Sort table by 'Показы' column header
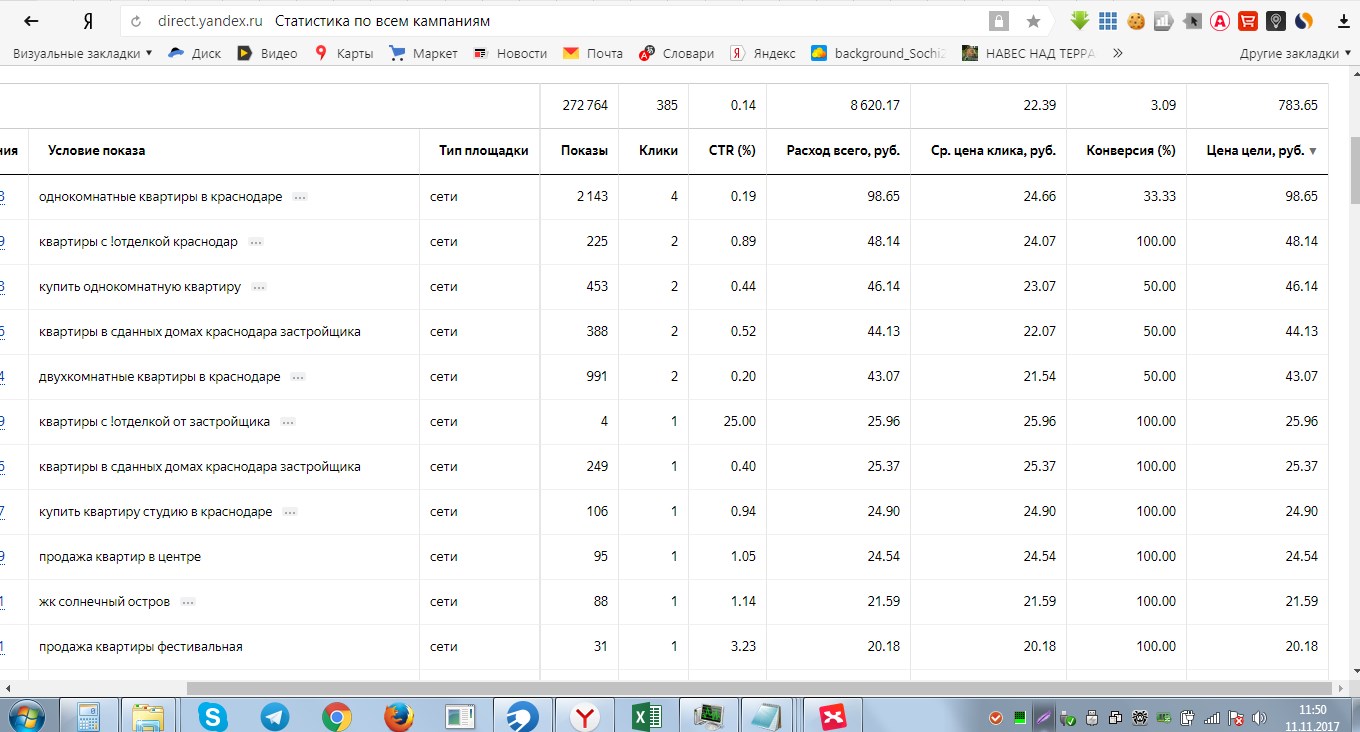Screen dimensions: 1360x732 tap(584, 151)
